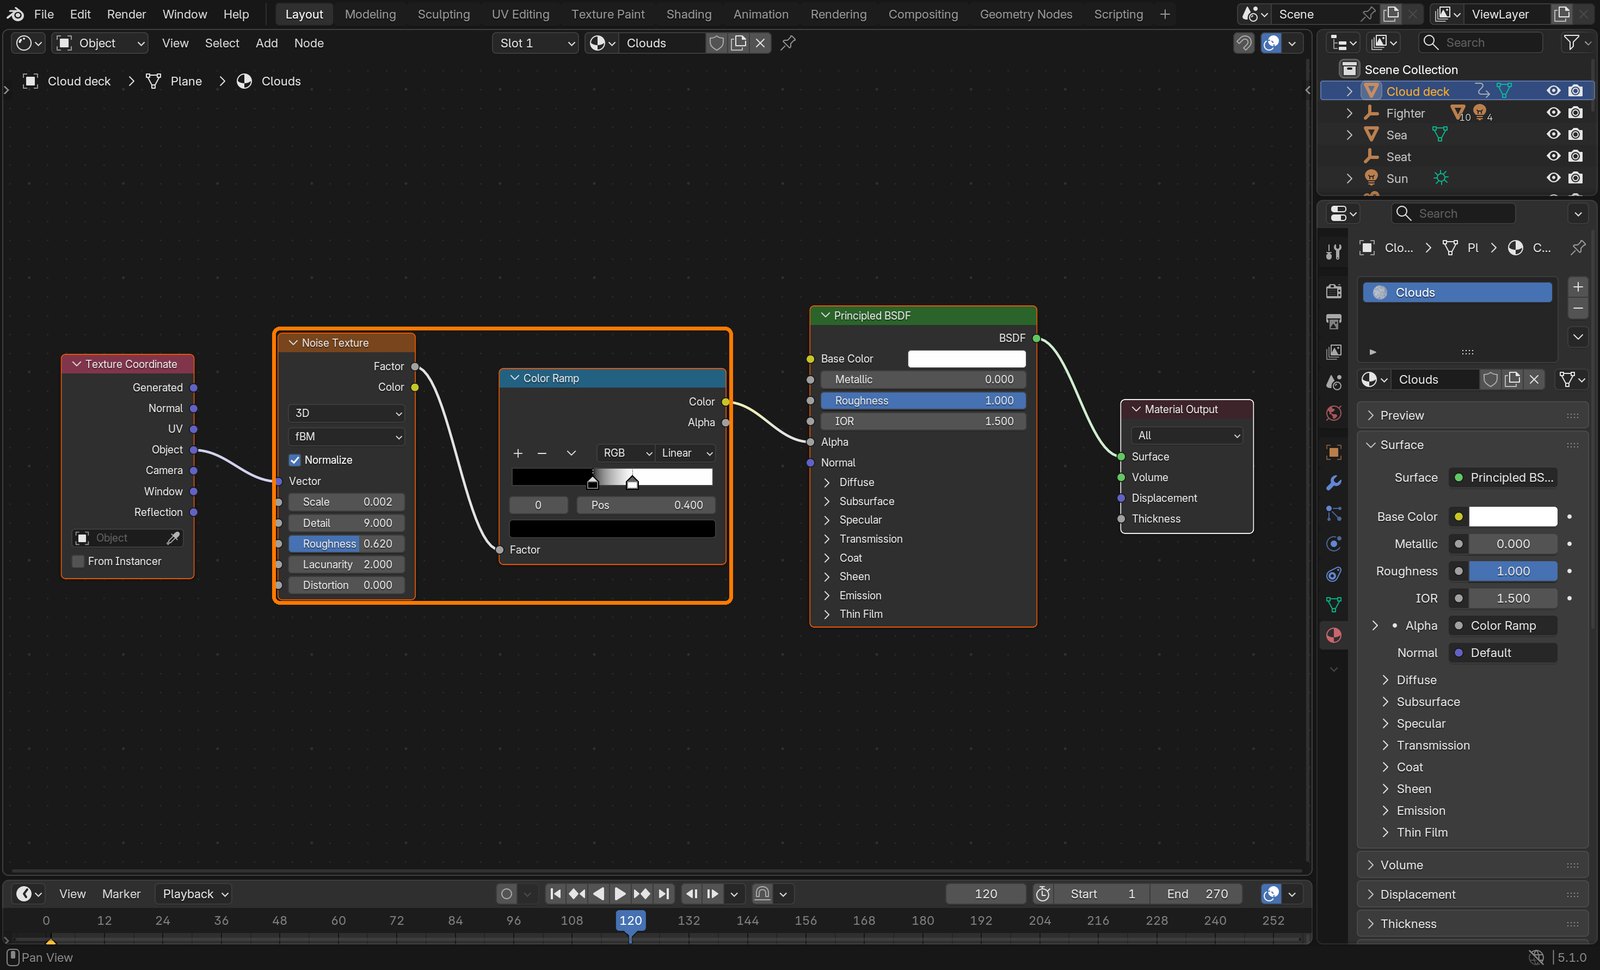Open the World properties tab icon
Viewport: 1600px width, 970px height.
[1333, 413]
